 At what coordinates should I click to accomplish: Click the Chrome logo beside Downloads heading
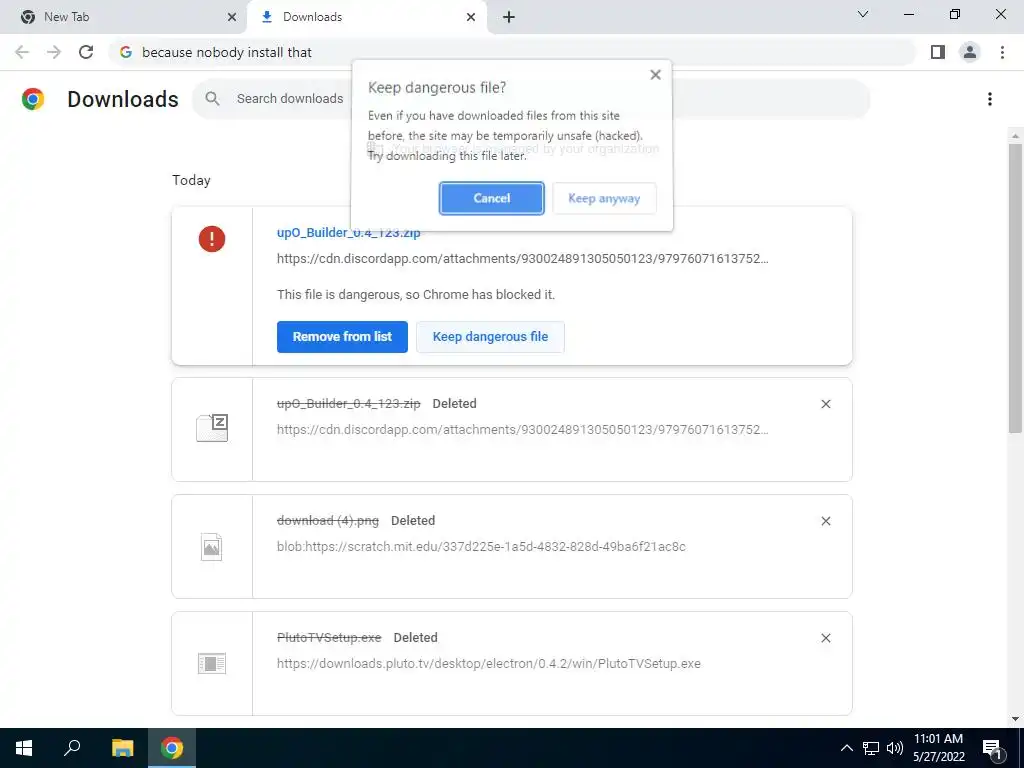pyautogui.click(x=33, y=99)
